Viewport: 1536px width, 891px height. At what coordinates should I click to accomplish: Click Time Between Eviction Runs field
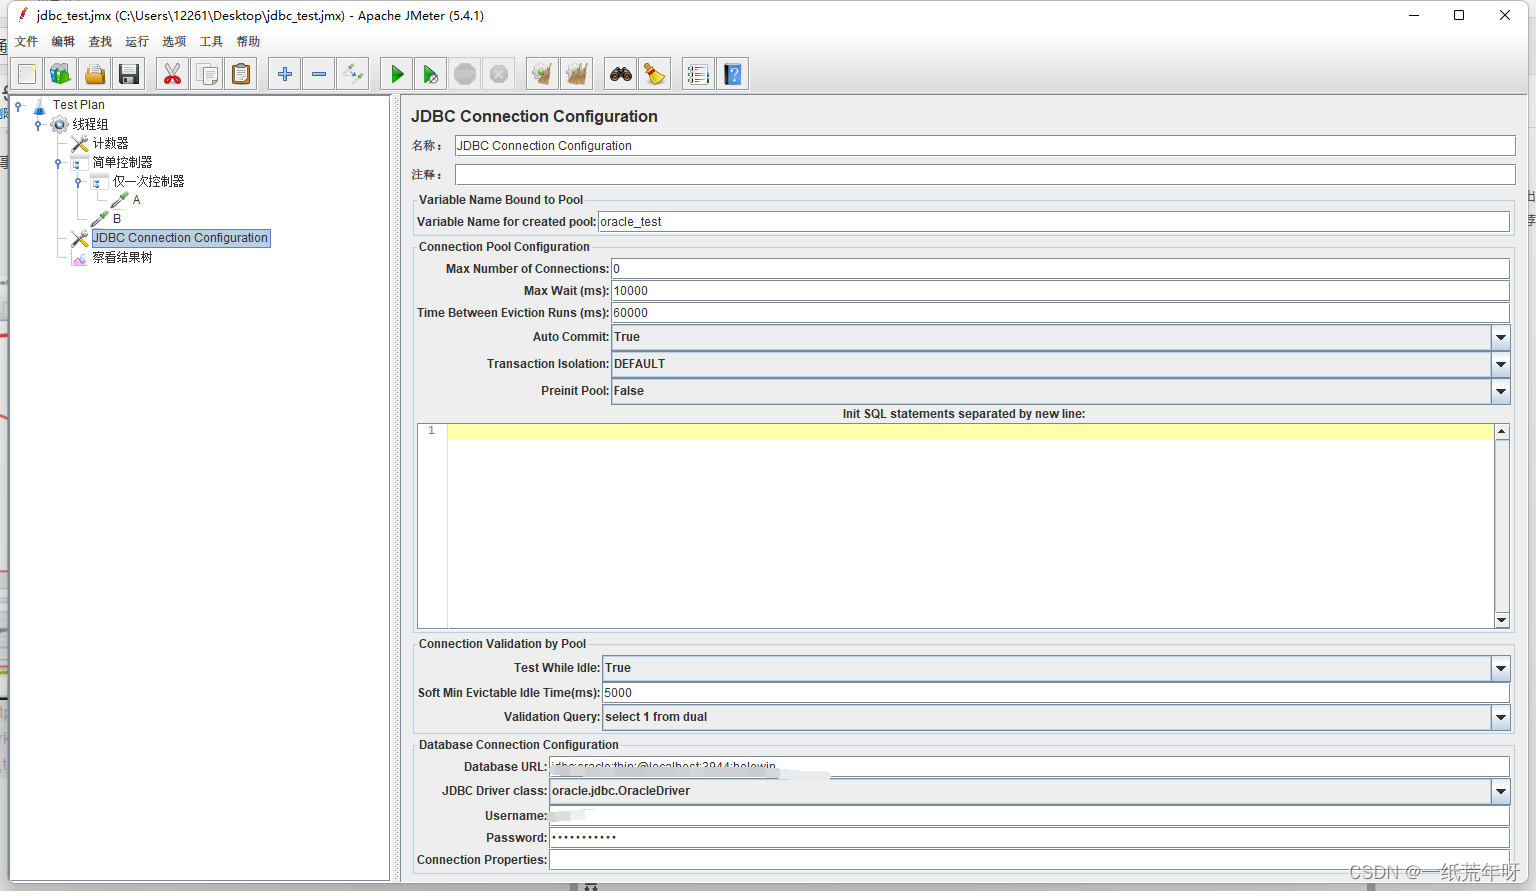click(x=1060, y=313)
